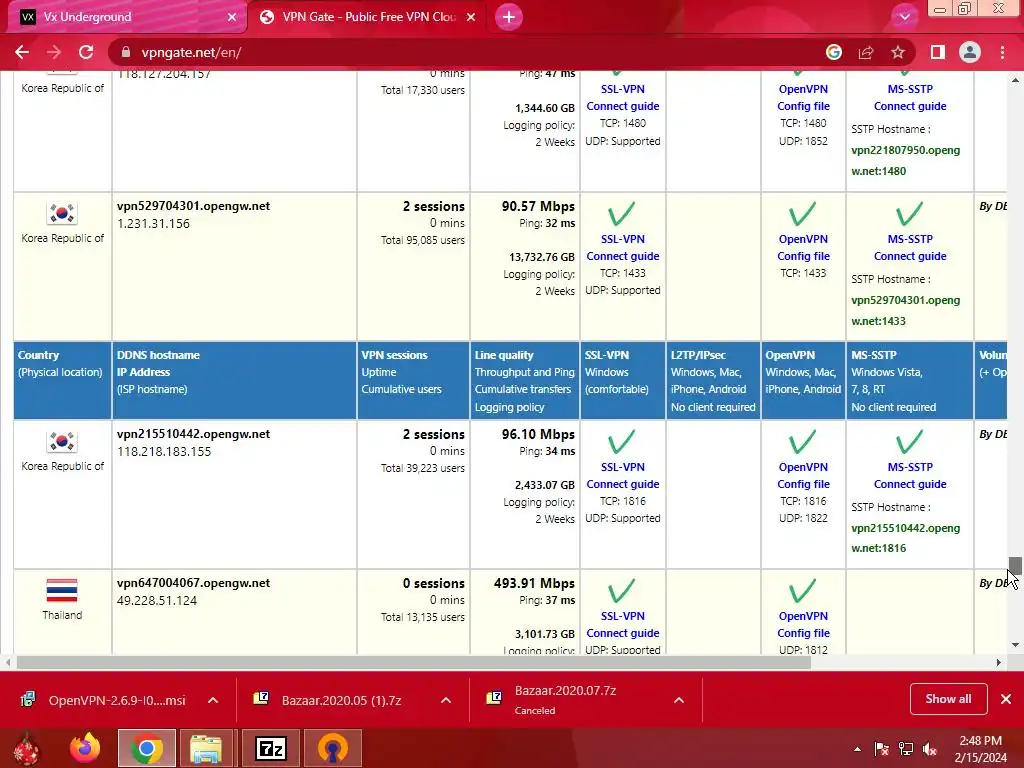Open a new tab with plus button

click(509, 17)
